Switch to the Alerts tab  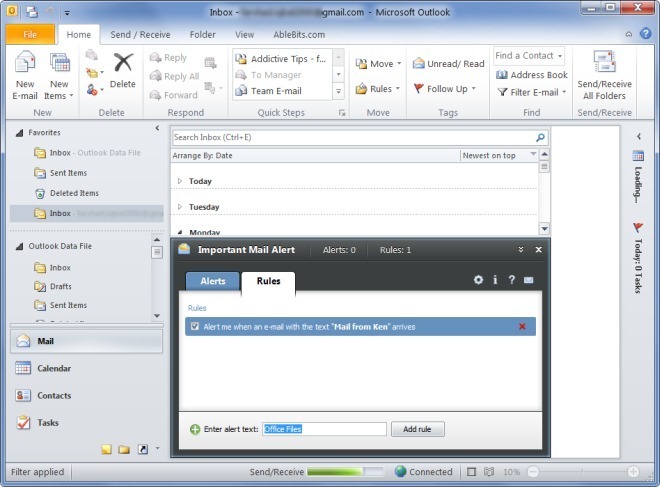[x=213, y=281]
